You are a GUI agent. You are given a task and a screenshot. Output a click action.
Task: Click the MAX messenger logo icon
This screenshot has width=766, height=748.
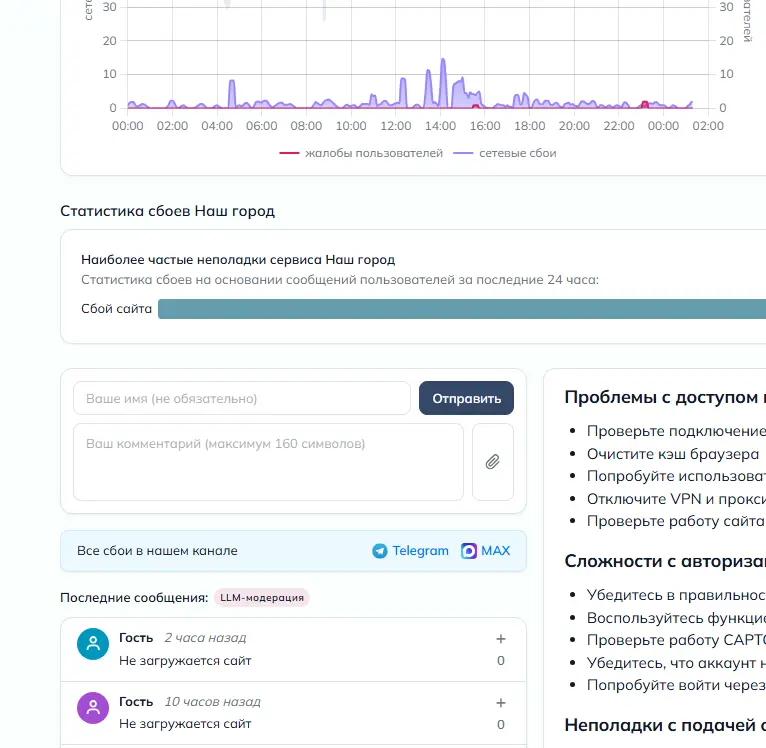coord(468,551)
